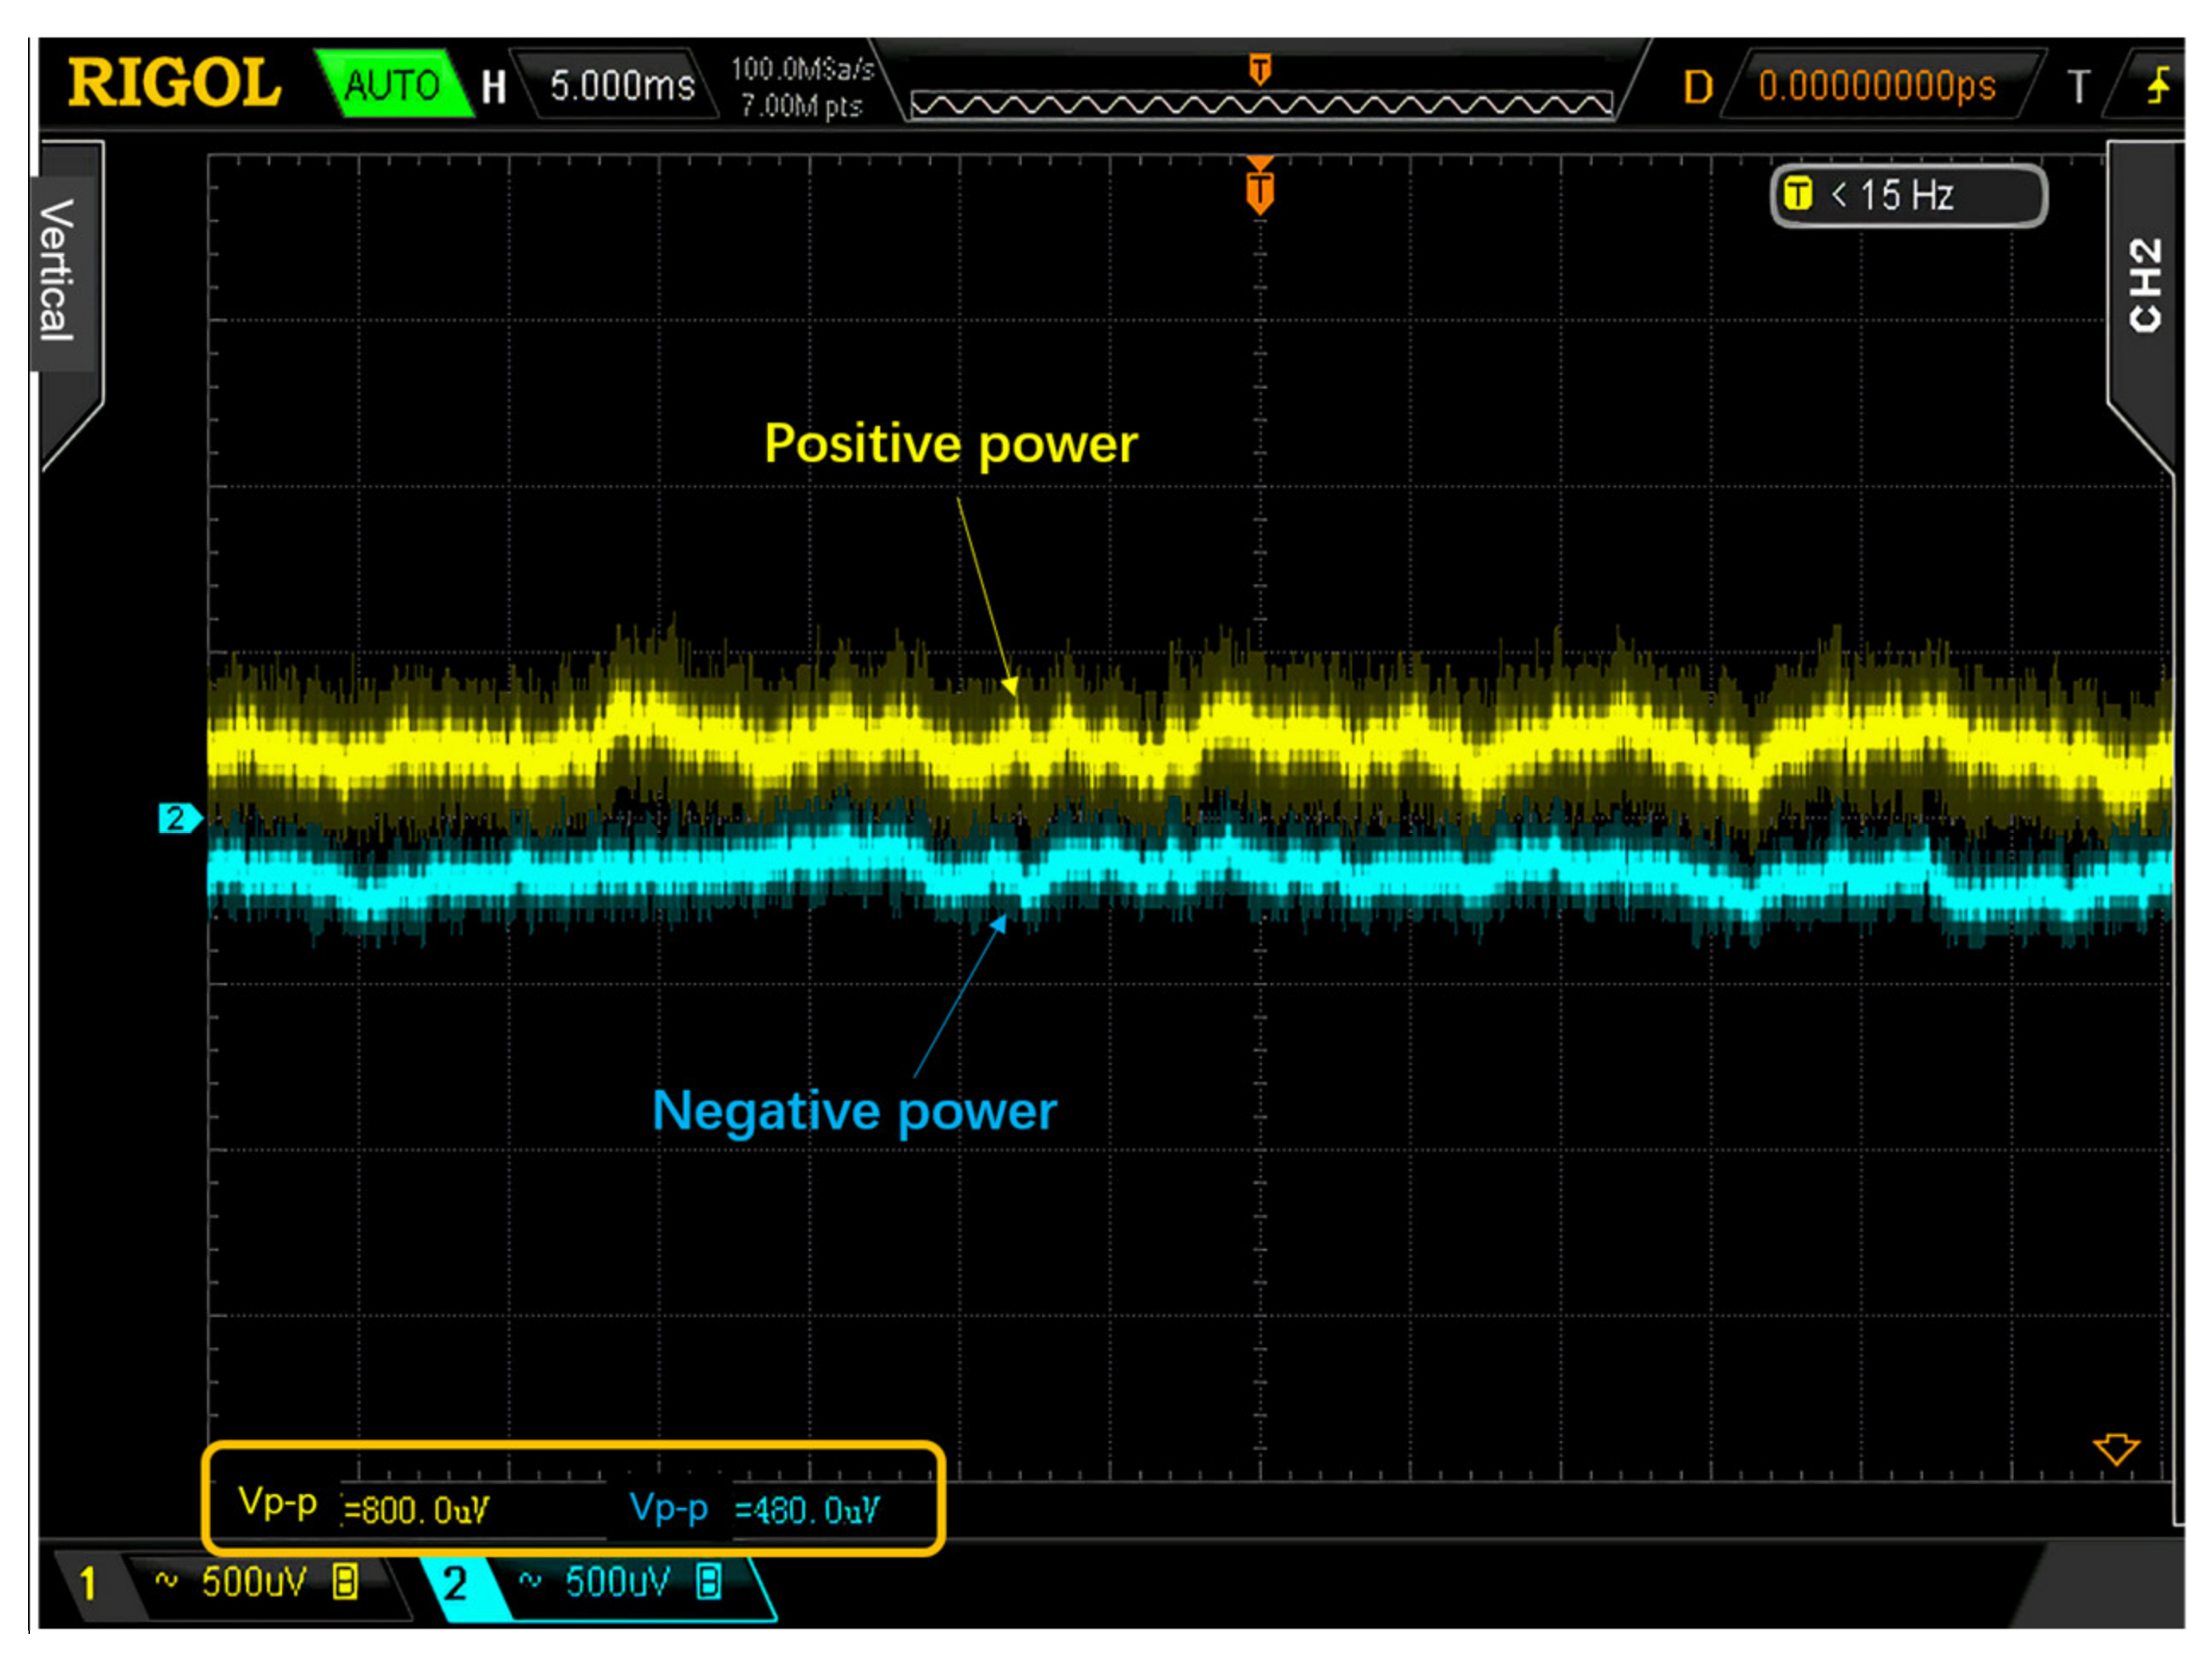Select the 0.00000000ps delay value
The image size is (2212, 1668).
pos(1876,86)
